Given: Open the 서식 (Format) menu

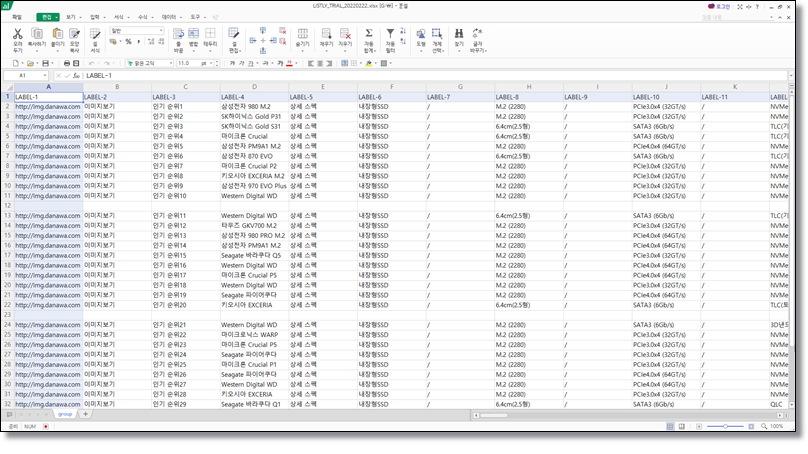Looking at the screenshot, I should click(x=119, y=18).
